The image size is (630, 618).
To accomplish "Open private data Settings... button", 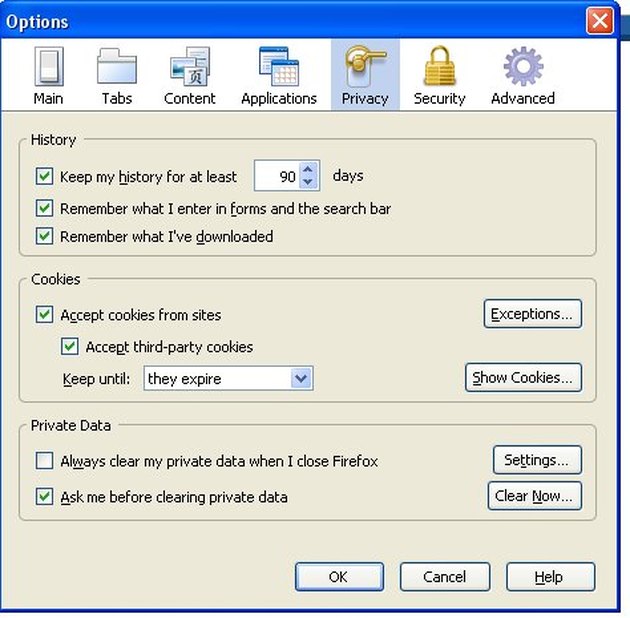I will pos(537,460).
